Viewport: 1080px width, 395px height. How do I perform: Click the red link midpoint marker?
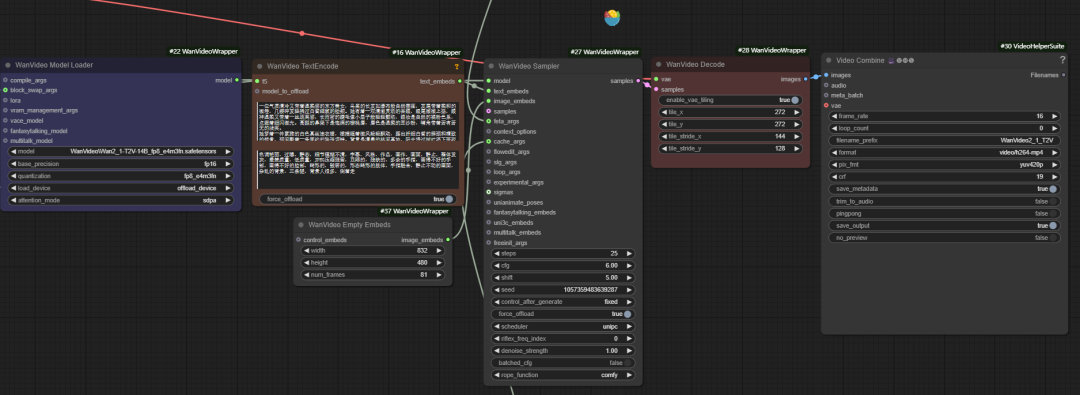(302, 33)
